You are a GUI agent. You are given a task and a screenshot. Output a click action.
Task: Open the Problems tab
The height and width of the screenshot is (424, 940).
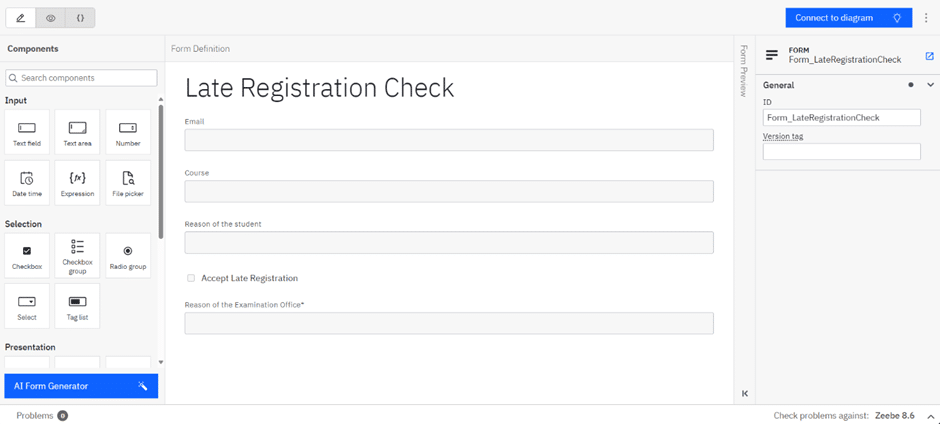pos(41,416)
